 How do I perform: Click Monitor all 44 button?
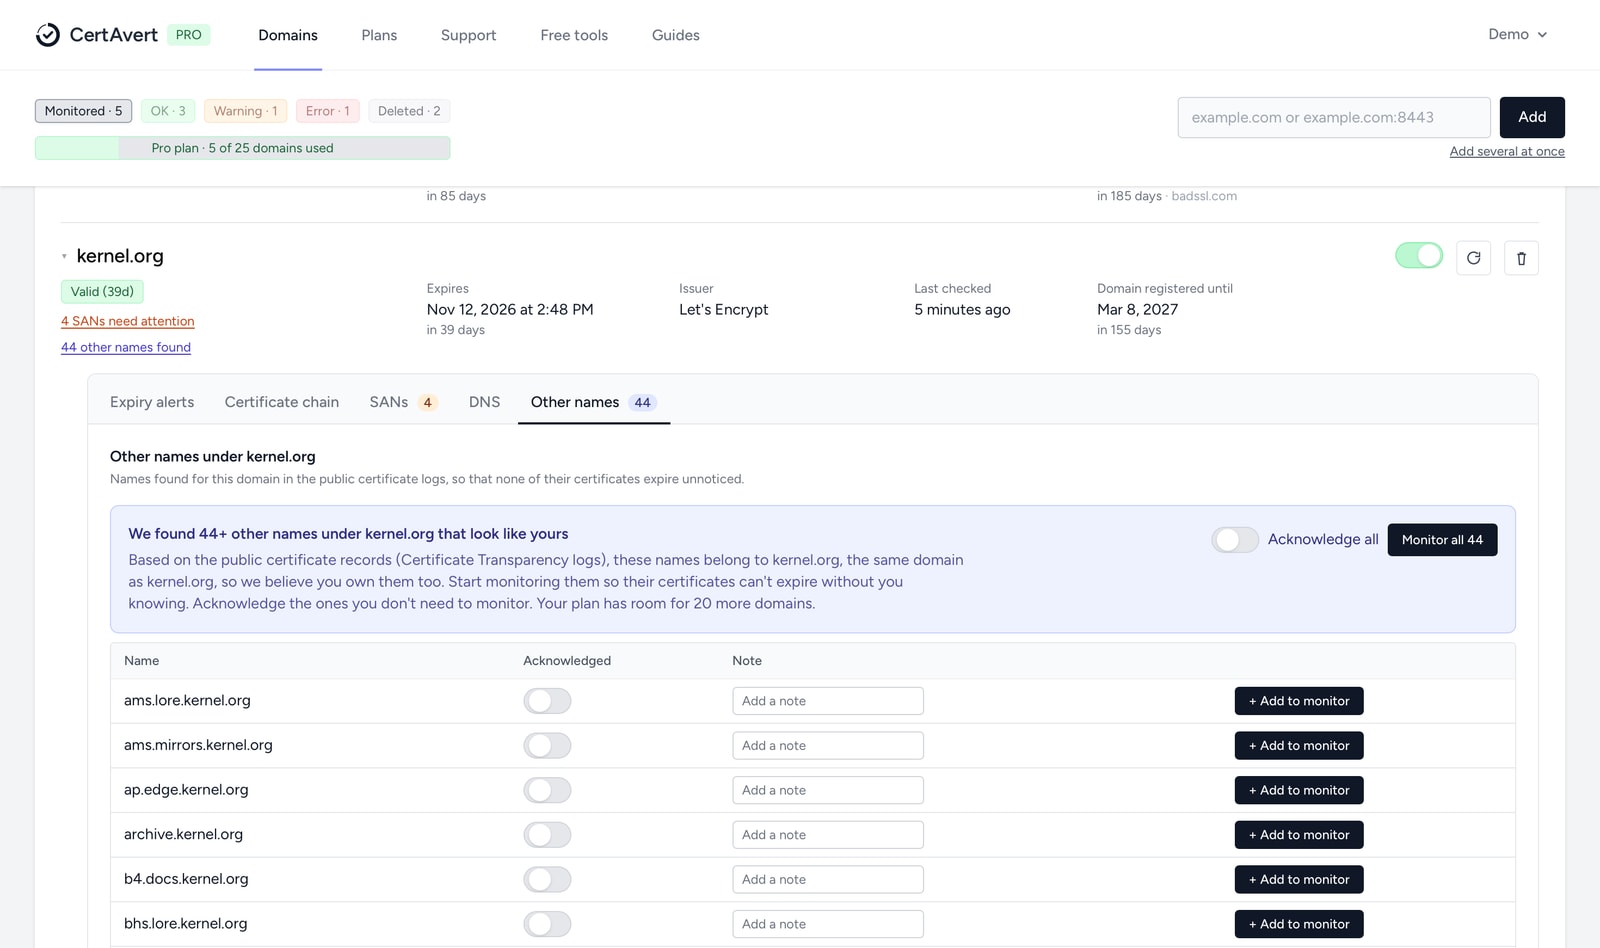click(1442, 540)
